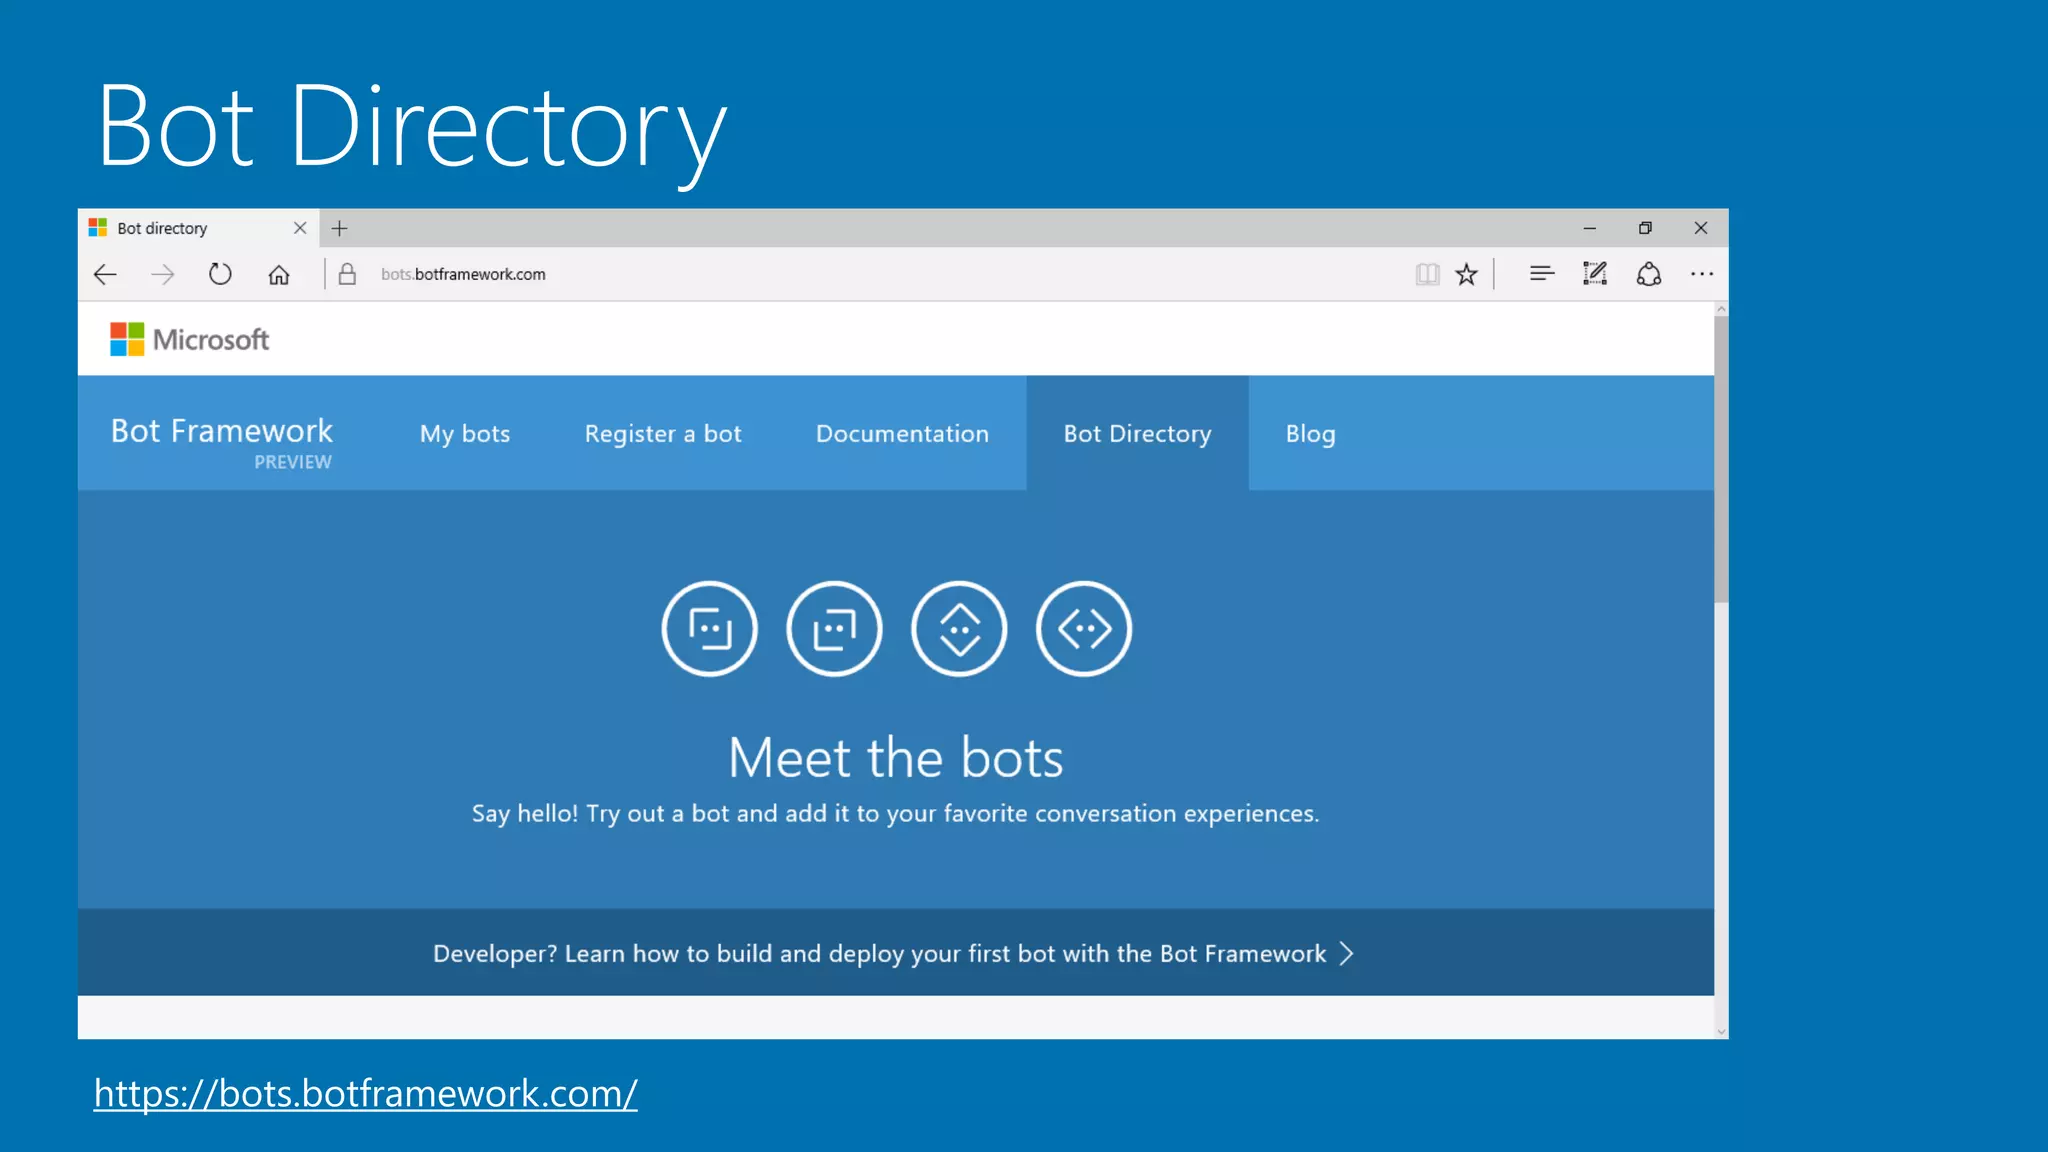Go to Documentation in nav bar

click(x=902, y=434)
